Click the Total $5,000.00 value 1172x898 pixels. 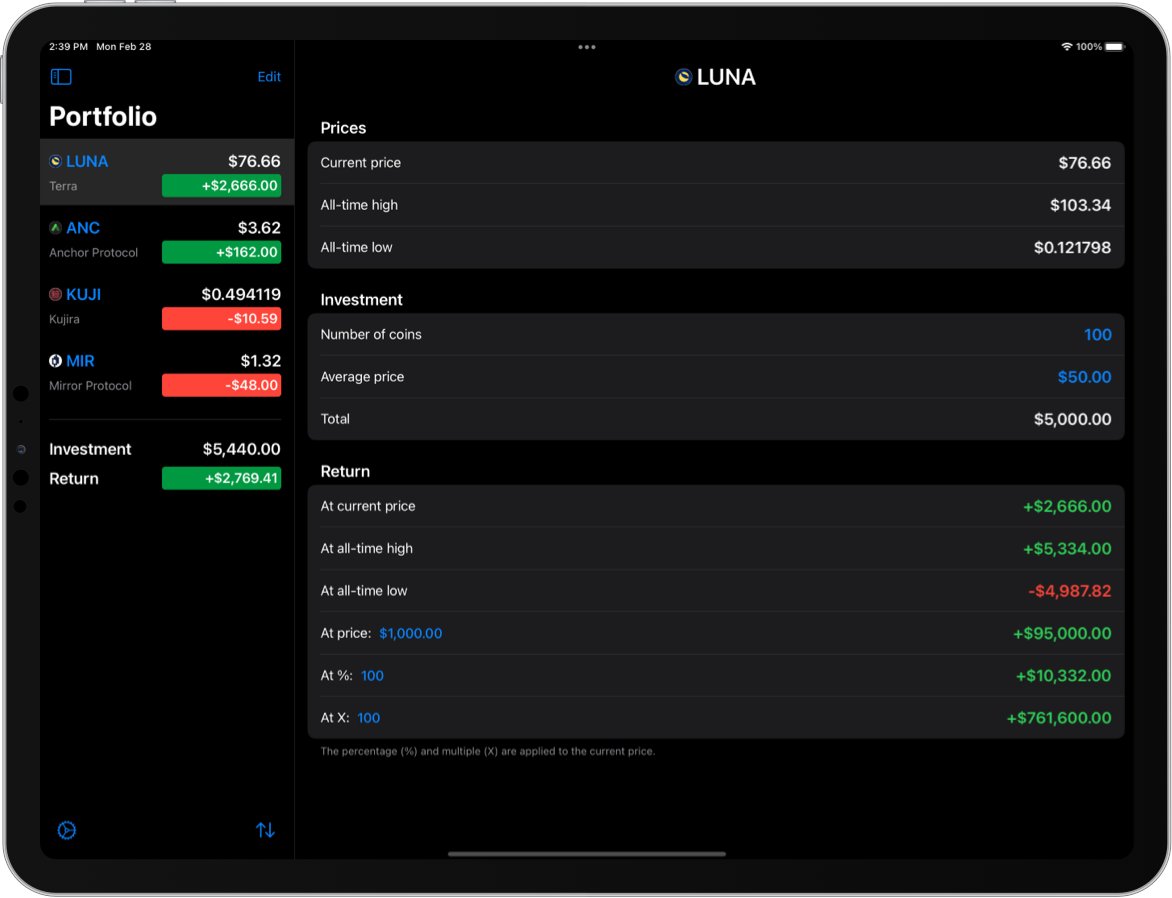(x=1072, y=419)
